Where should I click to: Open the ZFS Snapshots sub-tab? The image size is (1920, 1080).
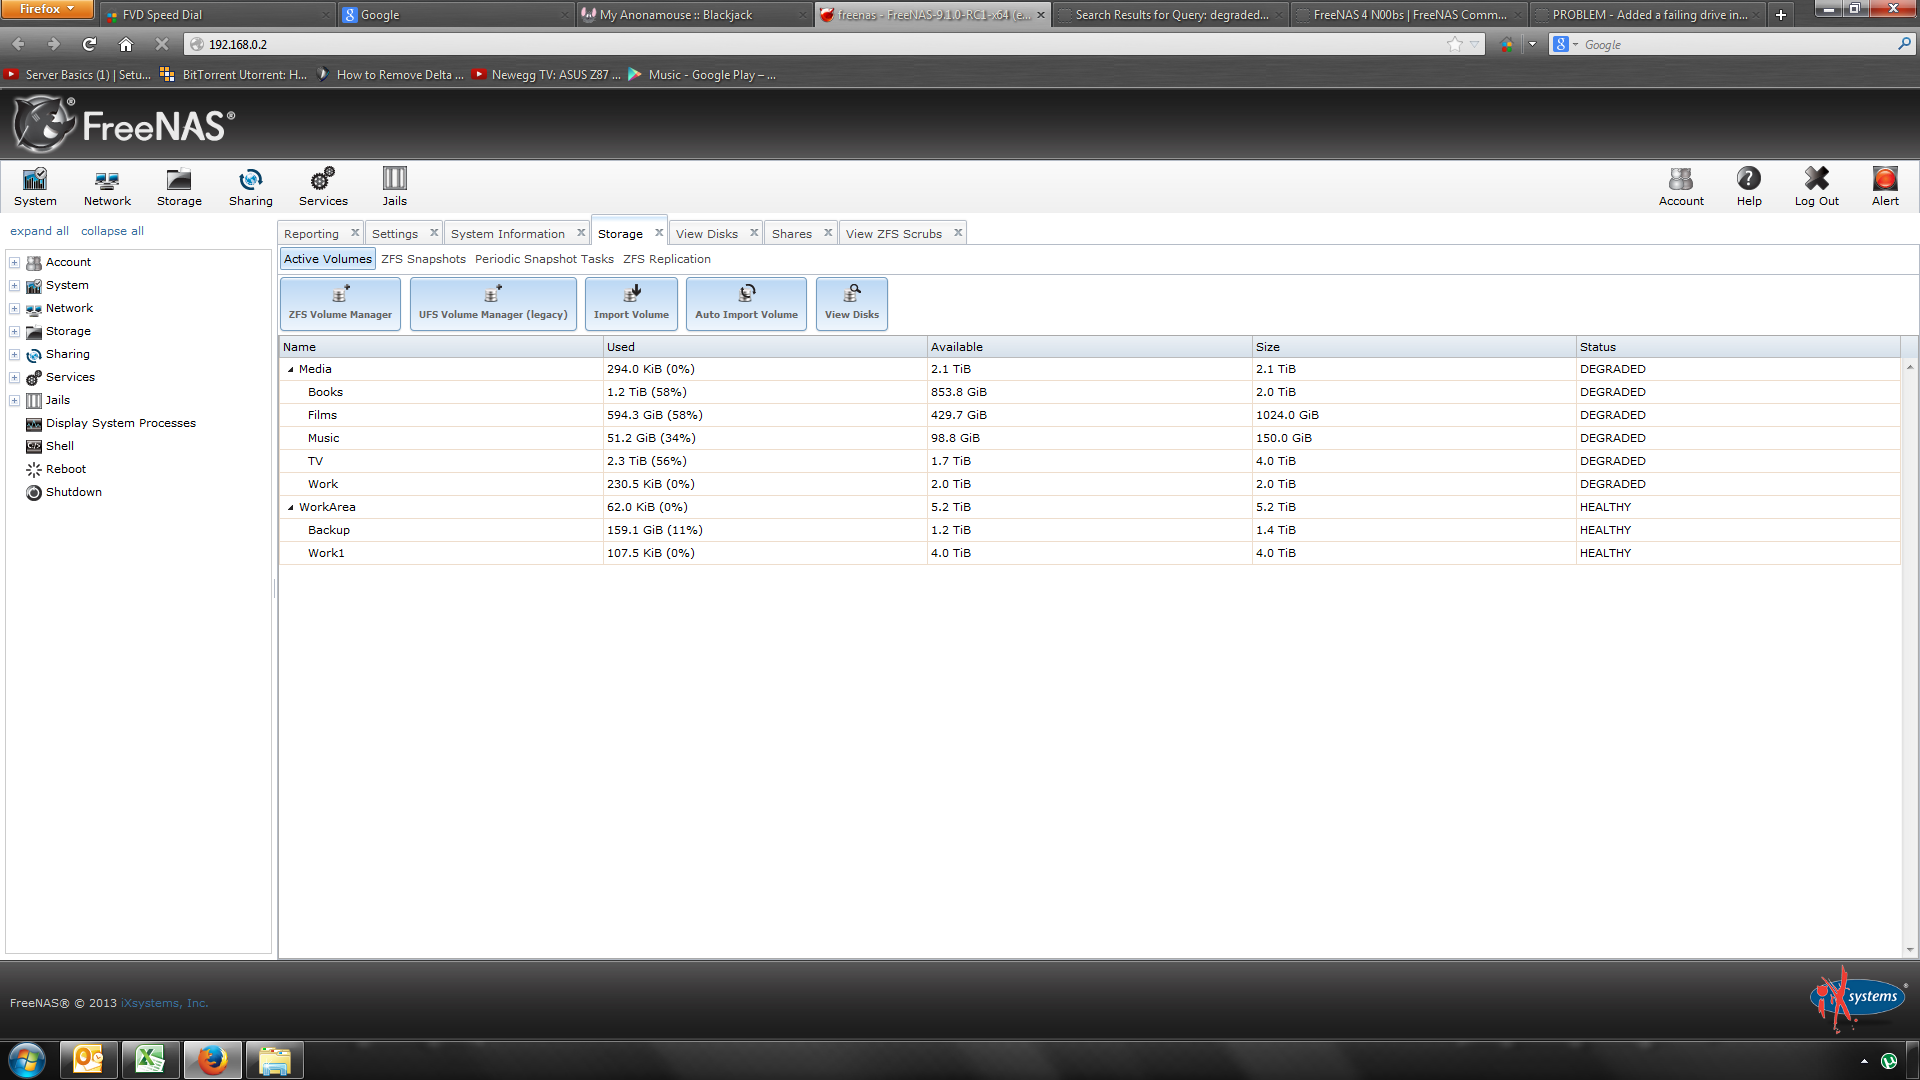pyautogui.click(x=423, y=259)
